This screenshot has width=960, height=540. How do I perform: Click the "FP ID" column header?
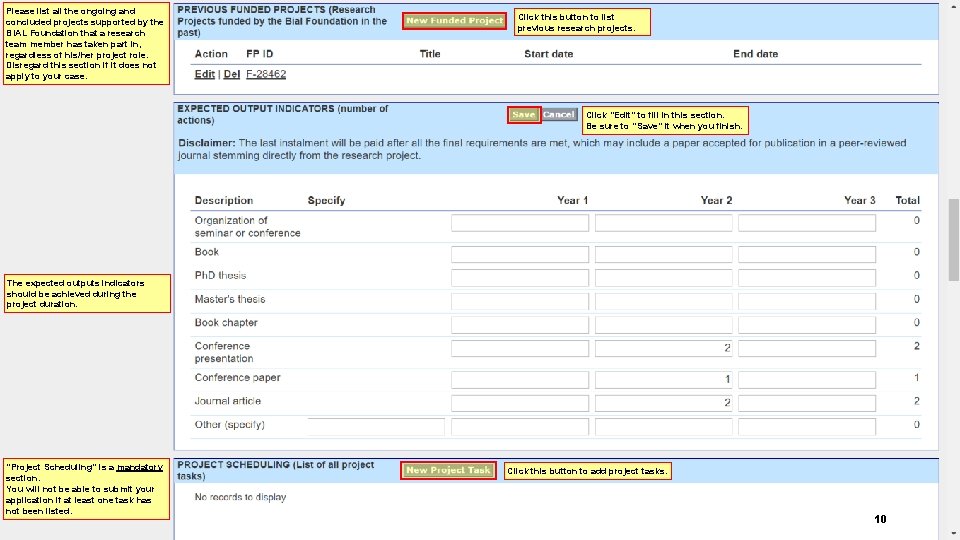point(260,54)
